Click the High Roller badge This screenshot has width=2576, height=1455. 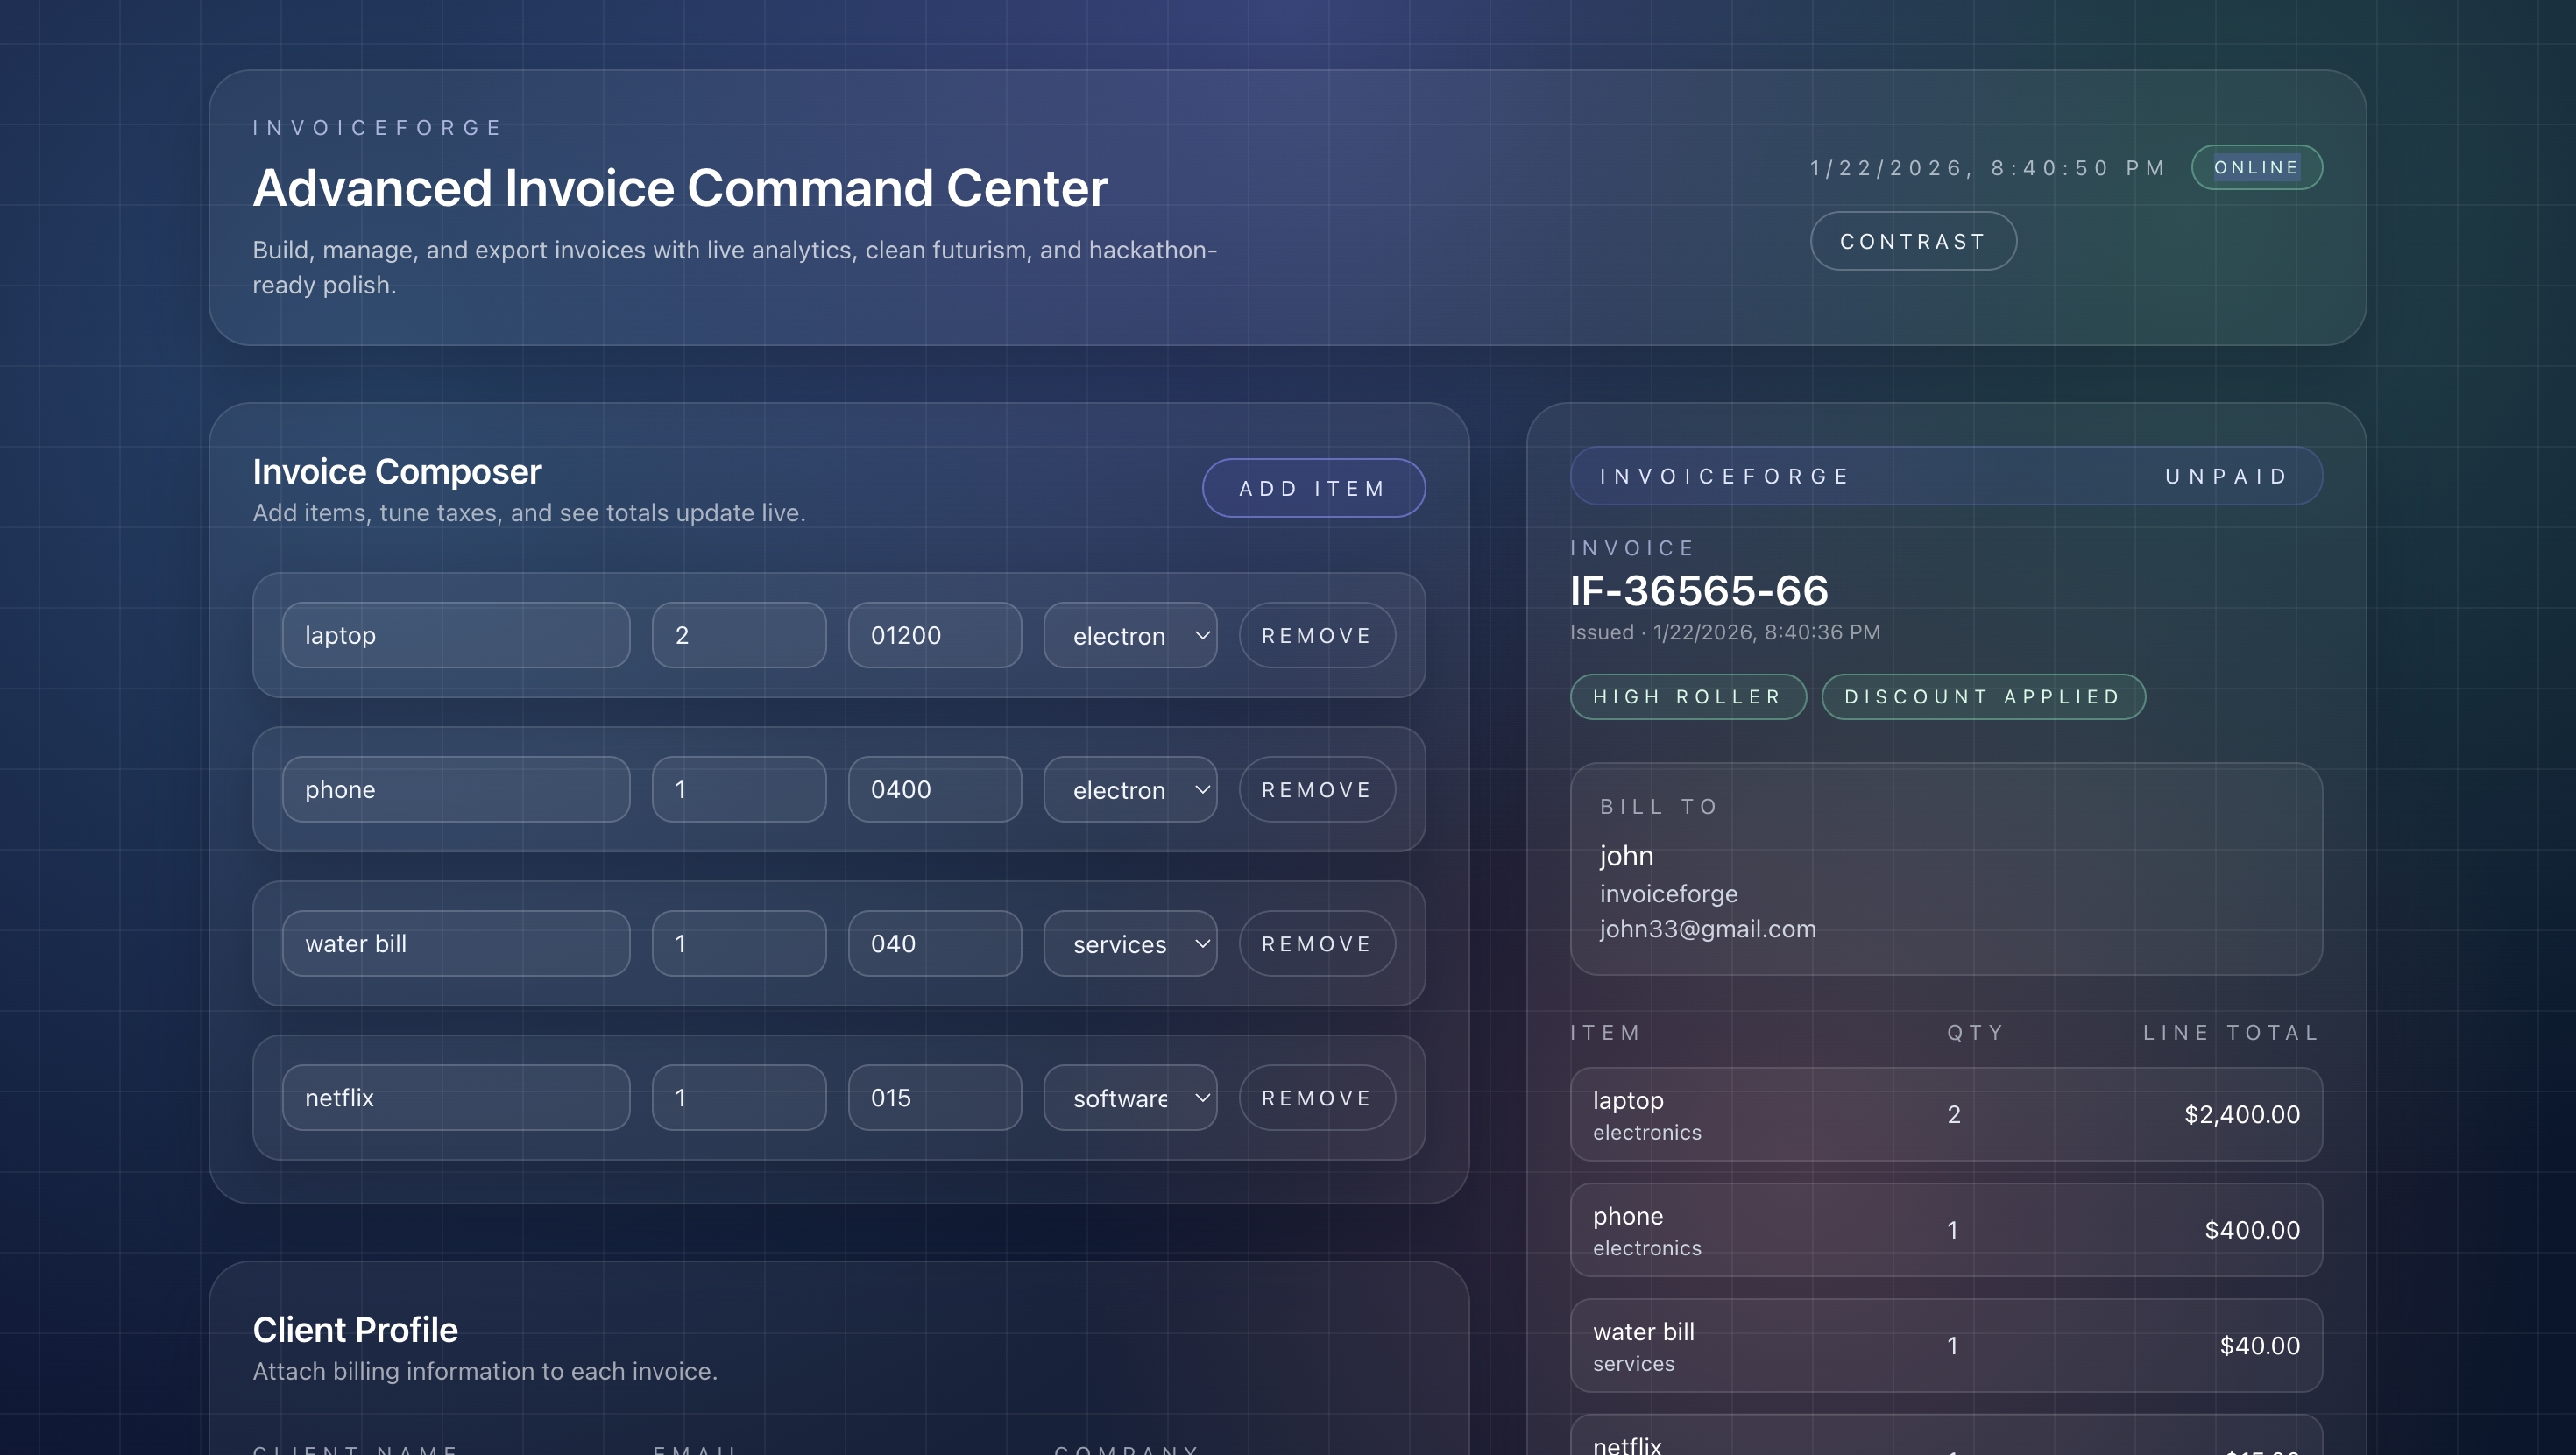pos(1687,696)
